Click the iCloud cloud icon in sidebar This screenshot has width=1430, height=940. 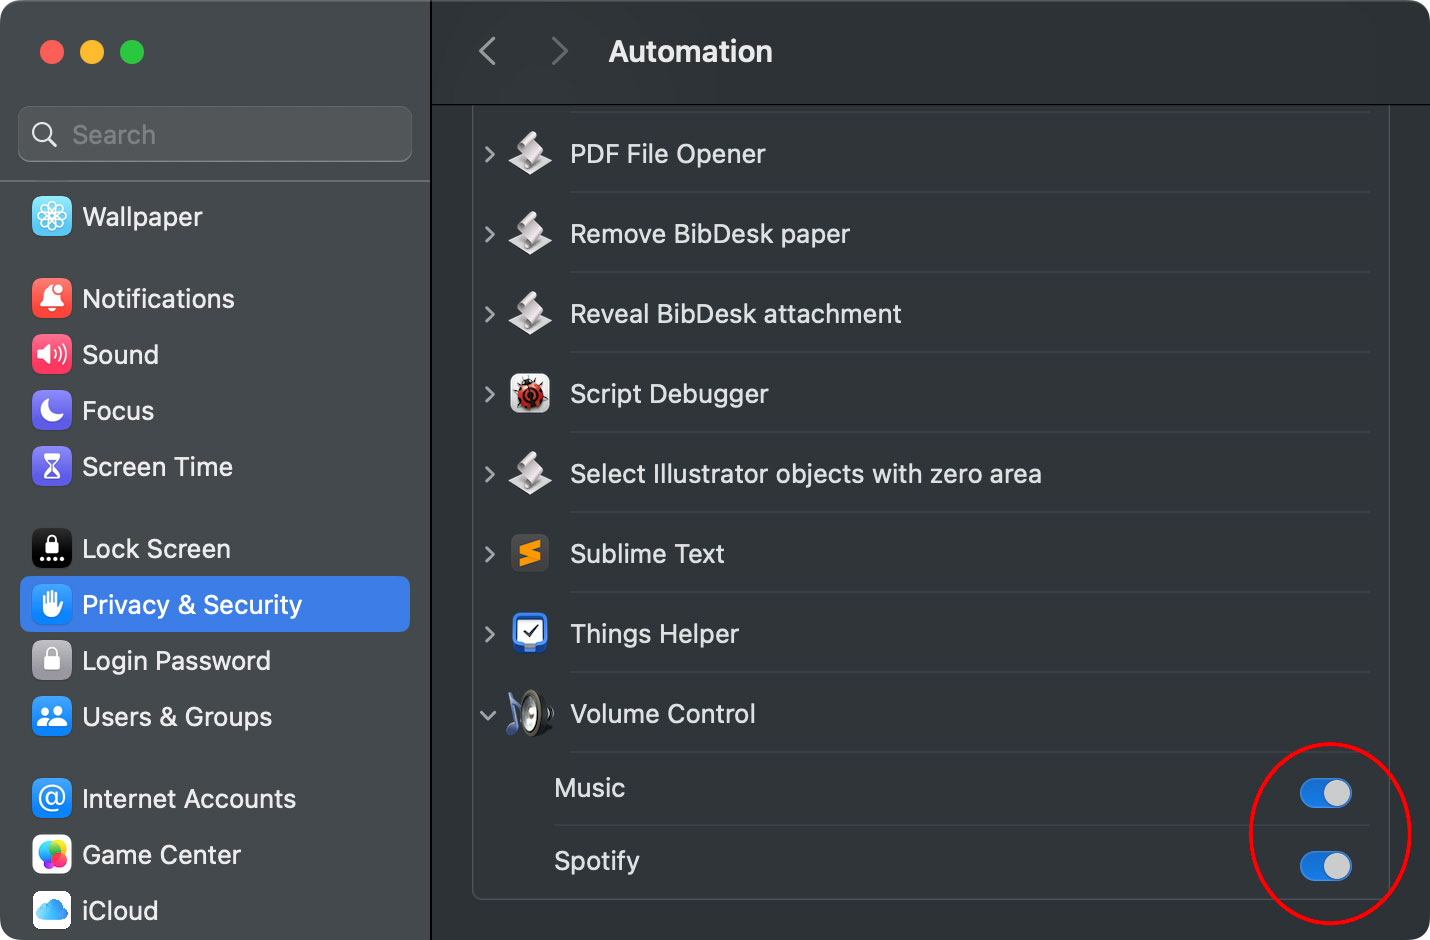[x=51, y=910]
